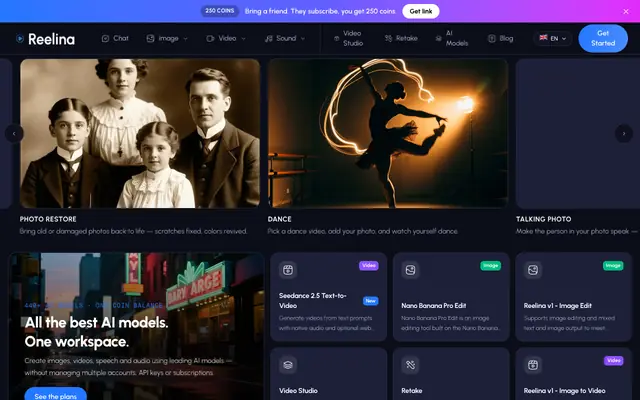Click the Video Studio card icon
The width and height of the screenshot is (640, 400).
pyautogui.click(x=288, y=365)
